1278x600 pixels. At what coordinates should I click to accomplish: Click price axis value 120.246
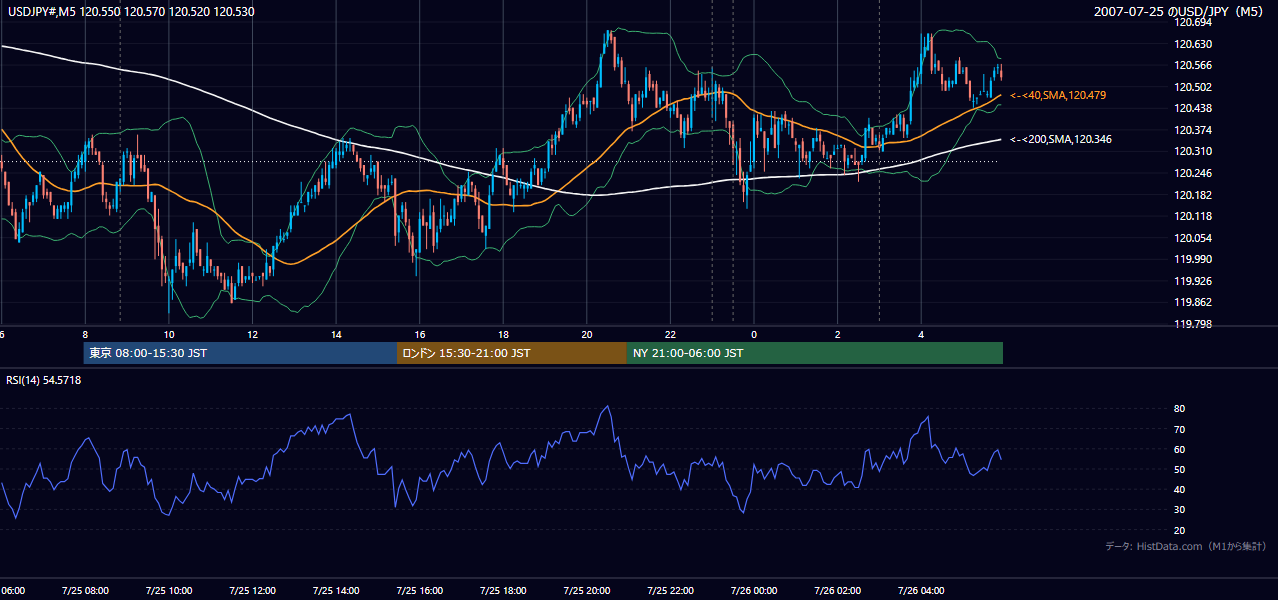click(x=1193, y=173)
